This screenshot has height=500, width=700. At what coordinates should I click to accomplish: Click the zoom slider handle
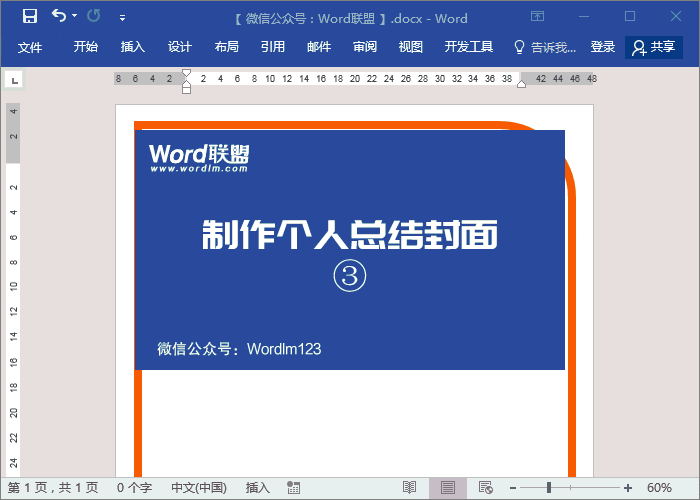(x=549, y=488)
